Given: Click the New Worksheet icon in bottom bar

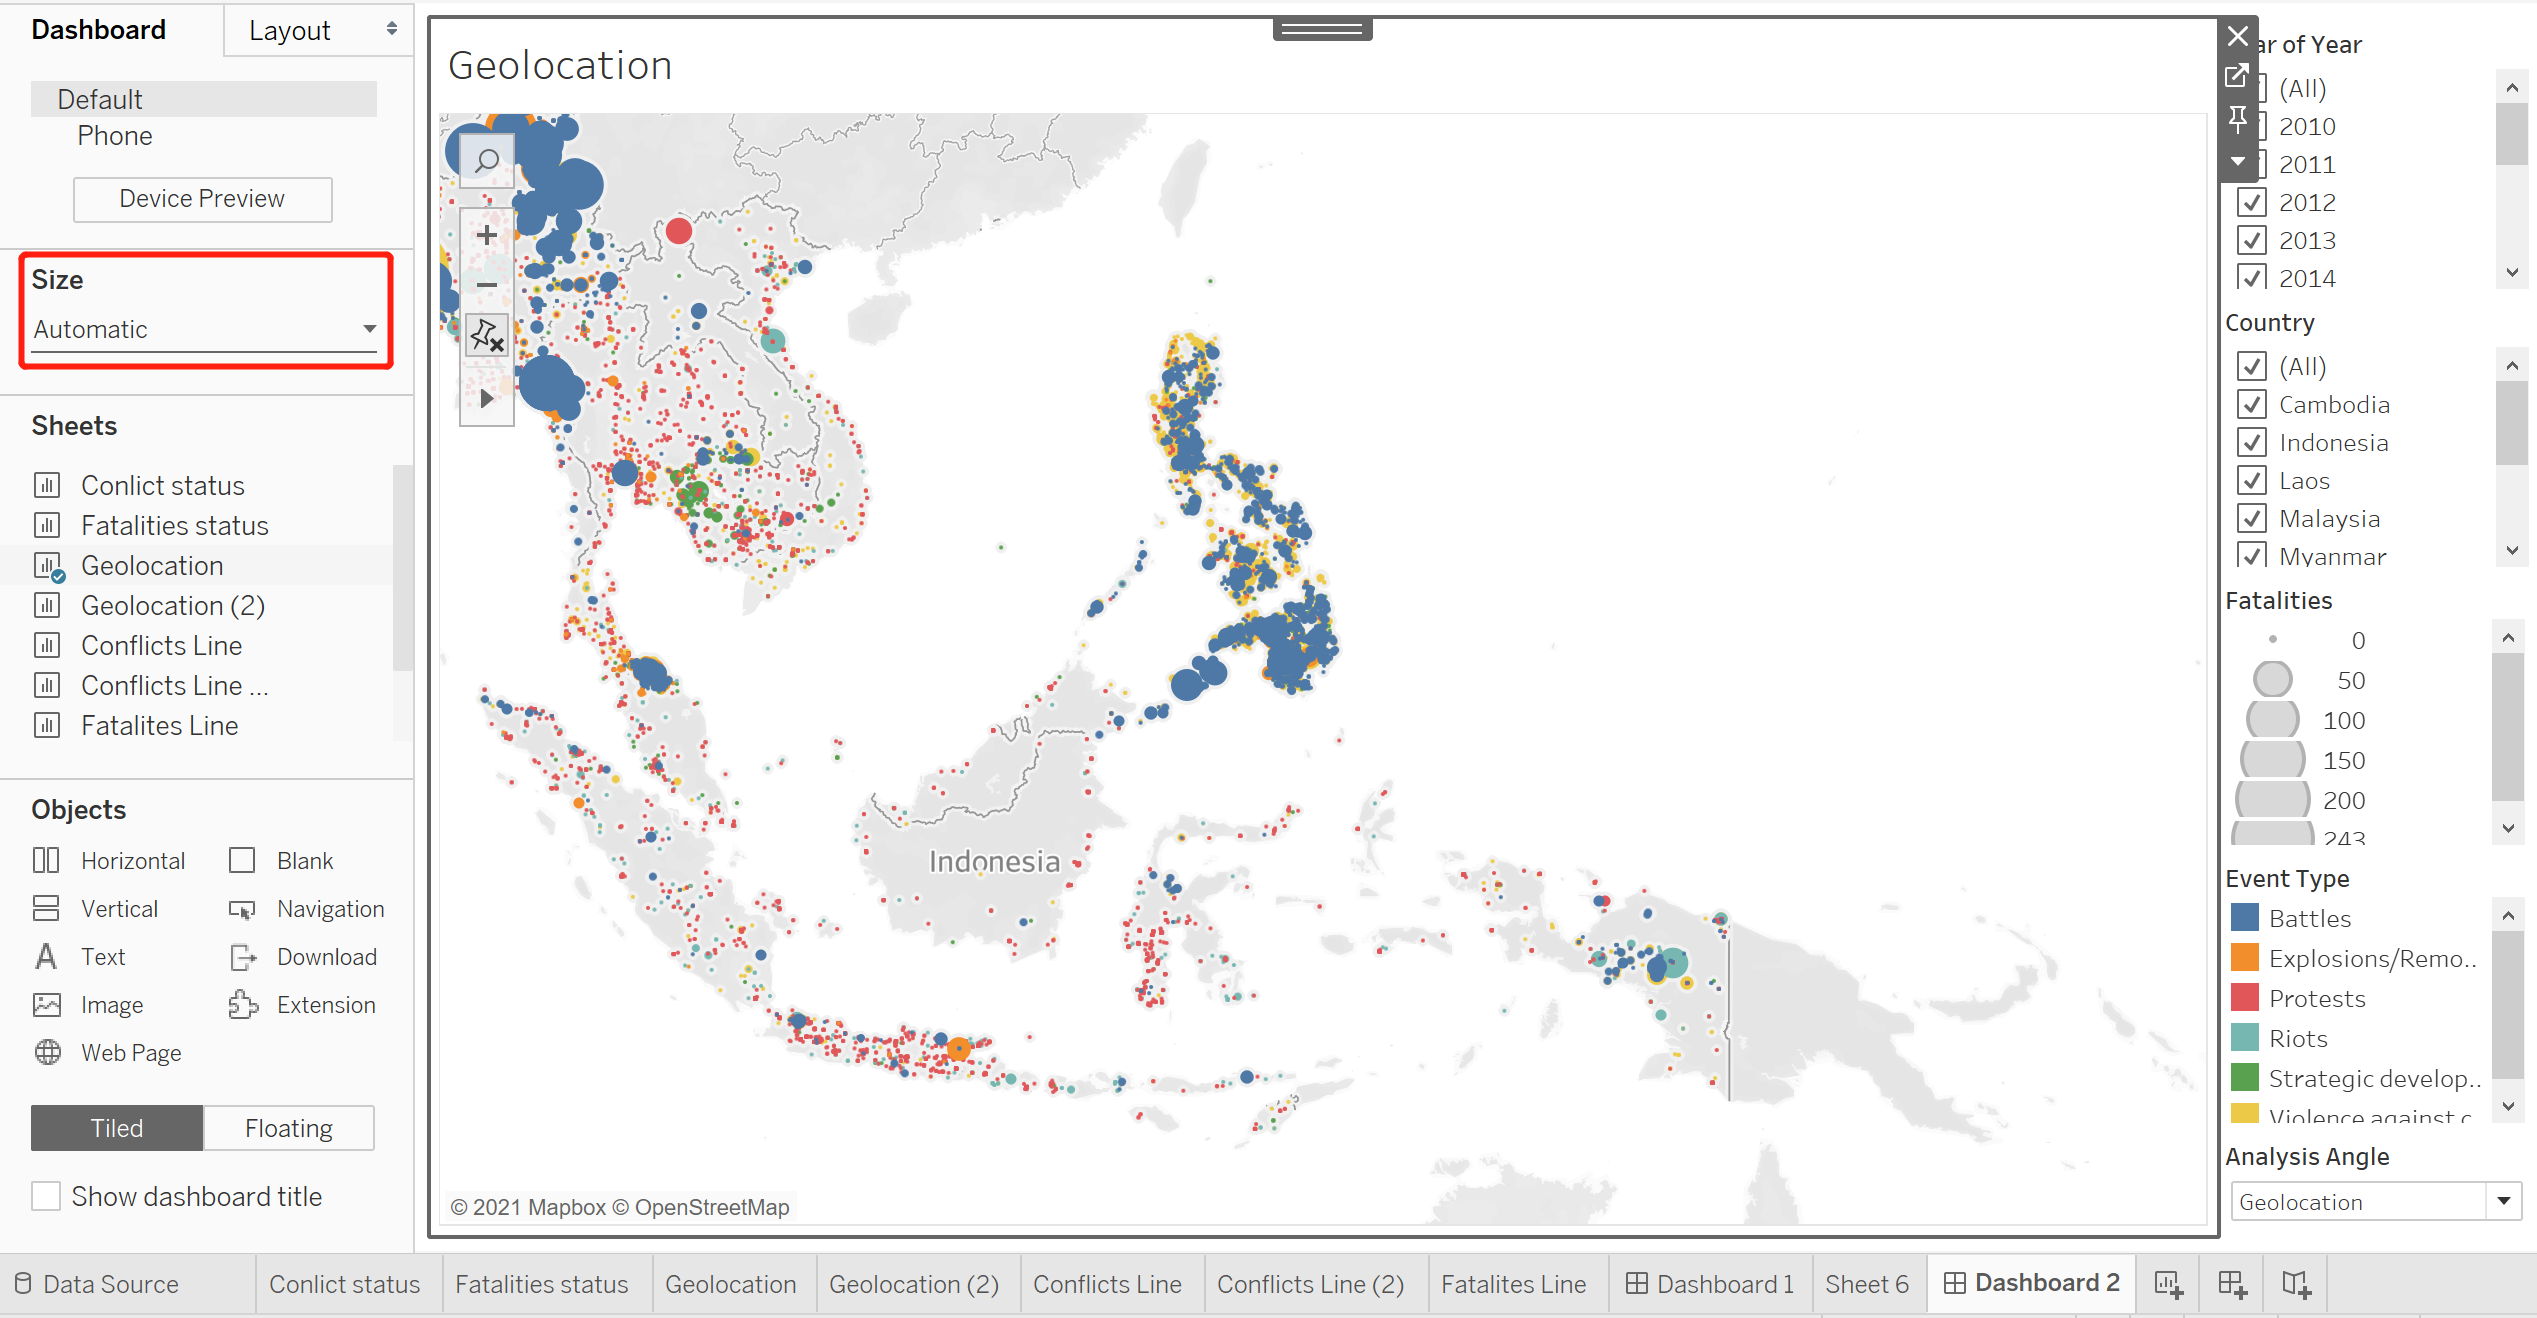Looking at the screenshot, I should [2168, 1284].
